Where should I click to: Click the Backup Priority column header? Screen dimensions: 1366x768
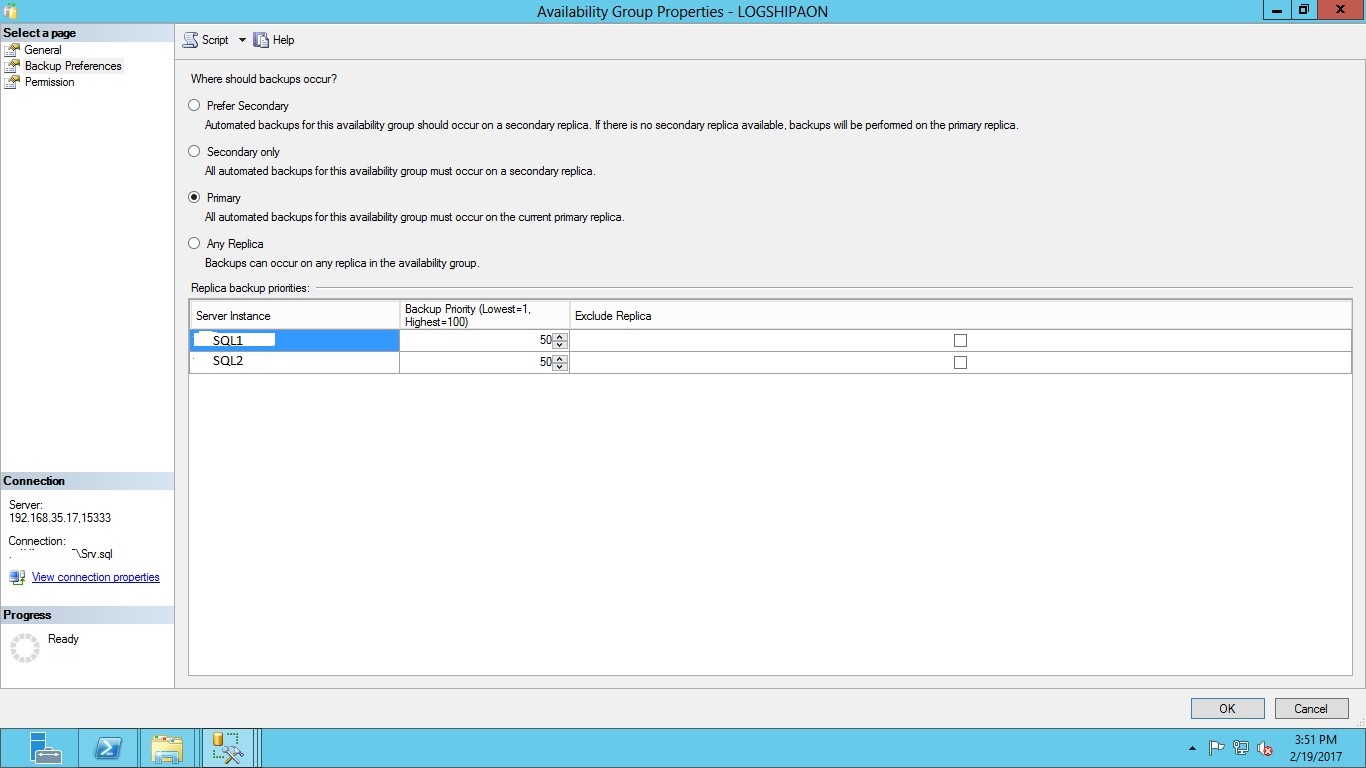pos(485,316)
